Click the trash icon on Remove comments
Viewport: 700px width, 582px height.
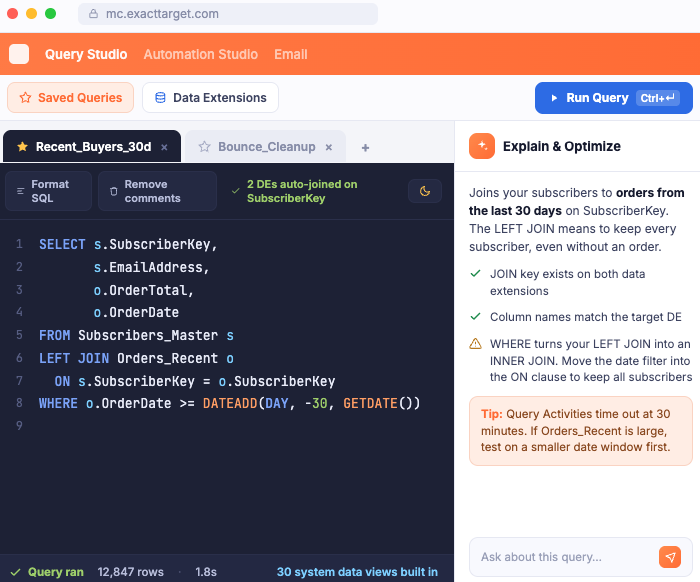(x=114, y=191)
